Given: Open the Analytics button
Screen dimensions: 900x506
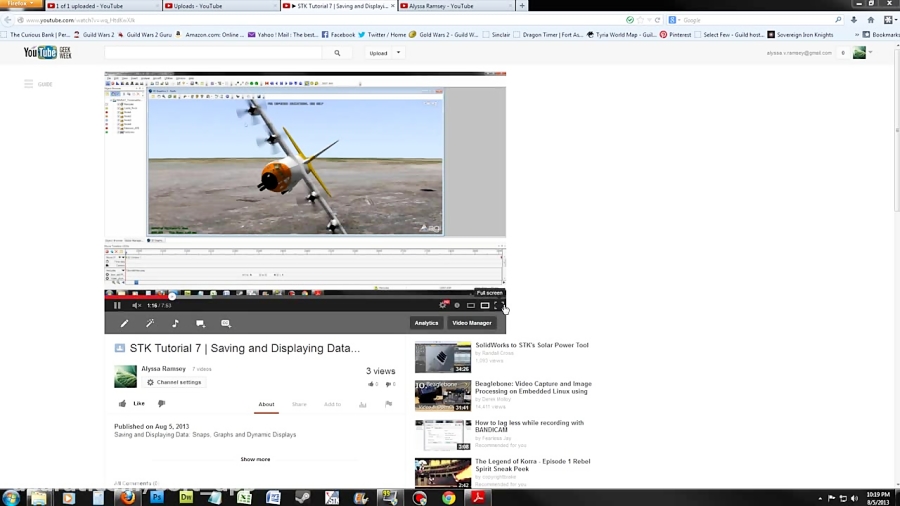Looking at the screenshot, I should (426, 323).
